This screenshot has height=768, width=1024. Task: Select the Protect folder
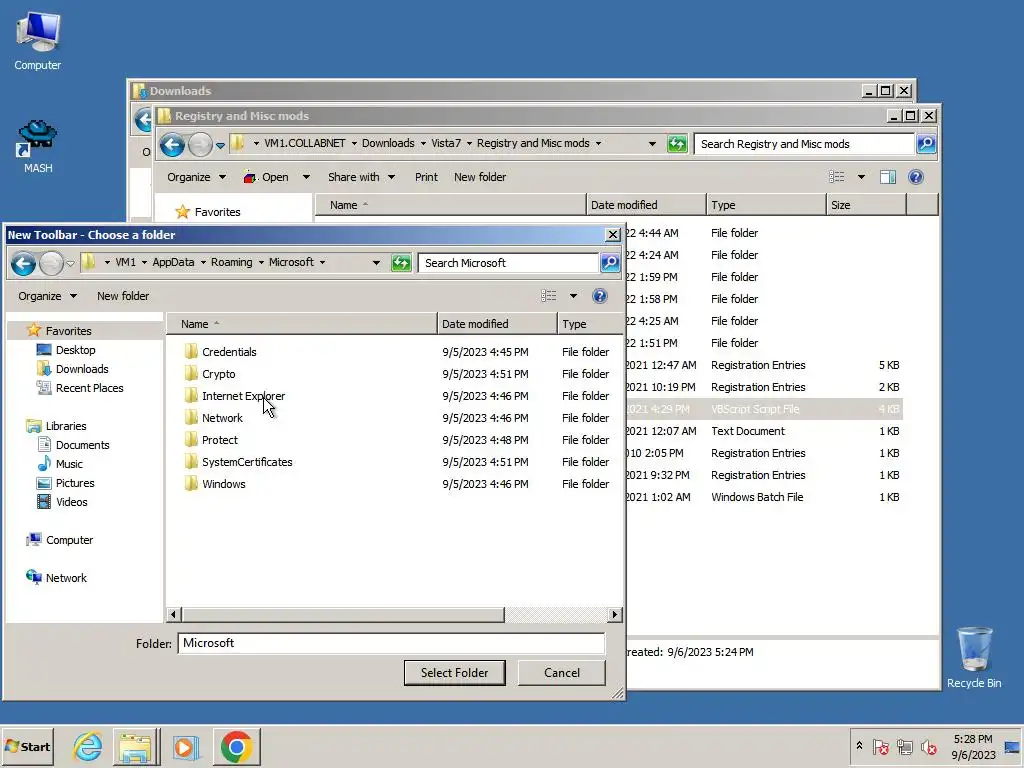click(x=219, y=440)
